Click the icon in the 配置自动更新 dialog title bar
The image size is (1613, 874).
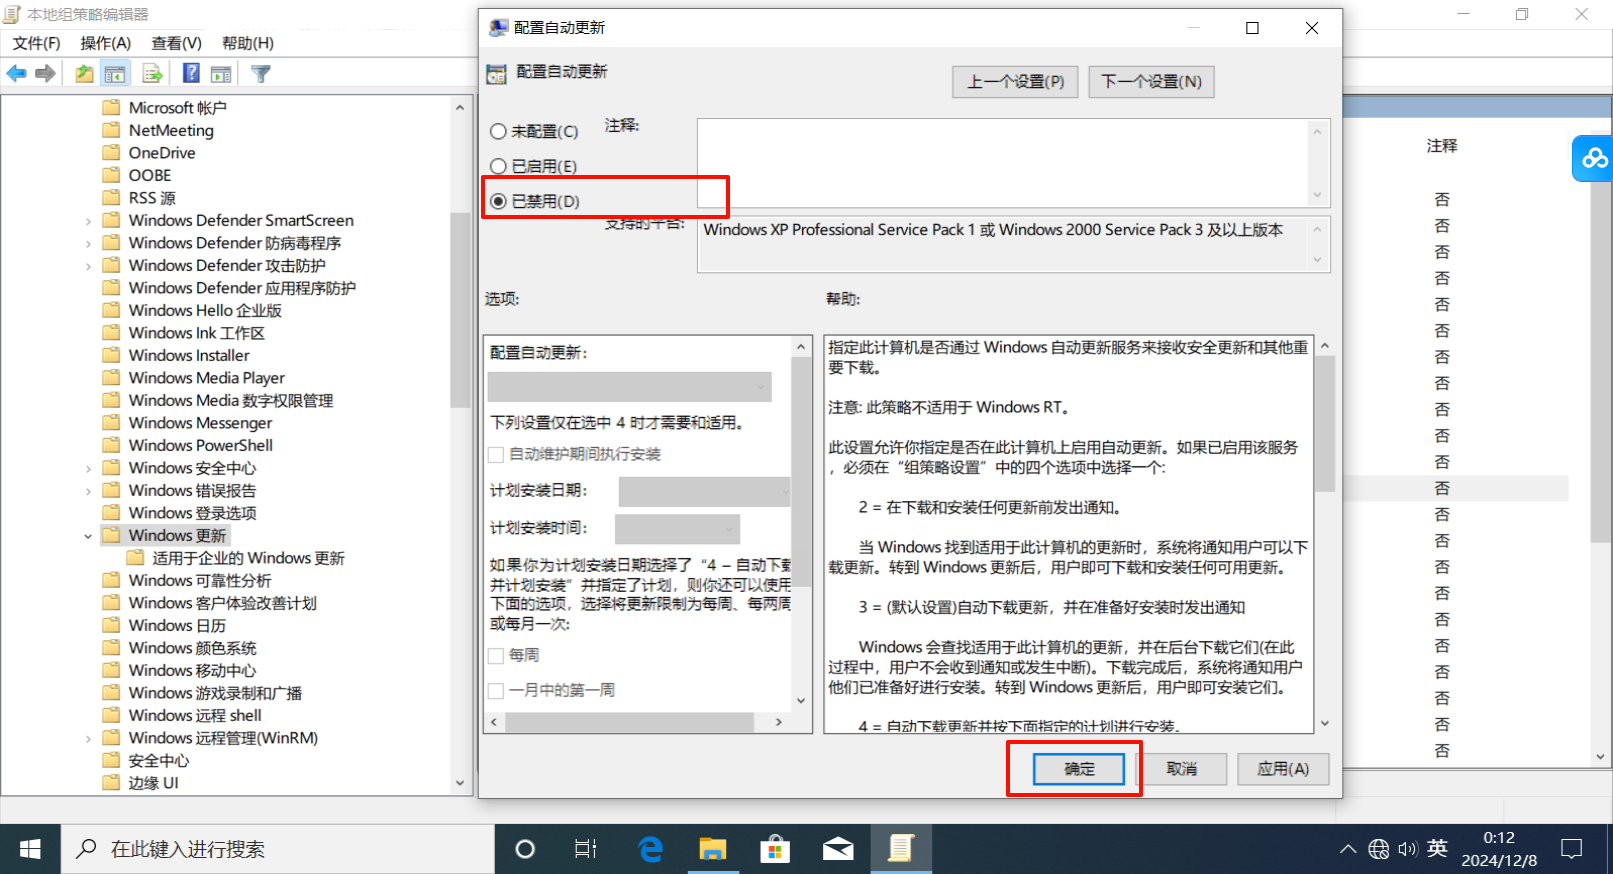498,28
